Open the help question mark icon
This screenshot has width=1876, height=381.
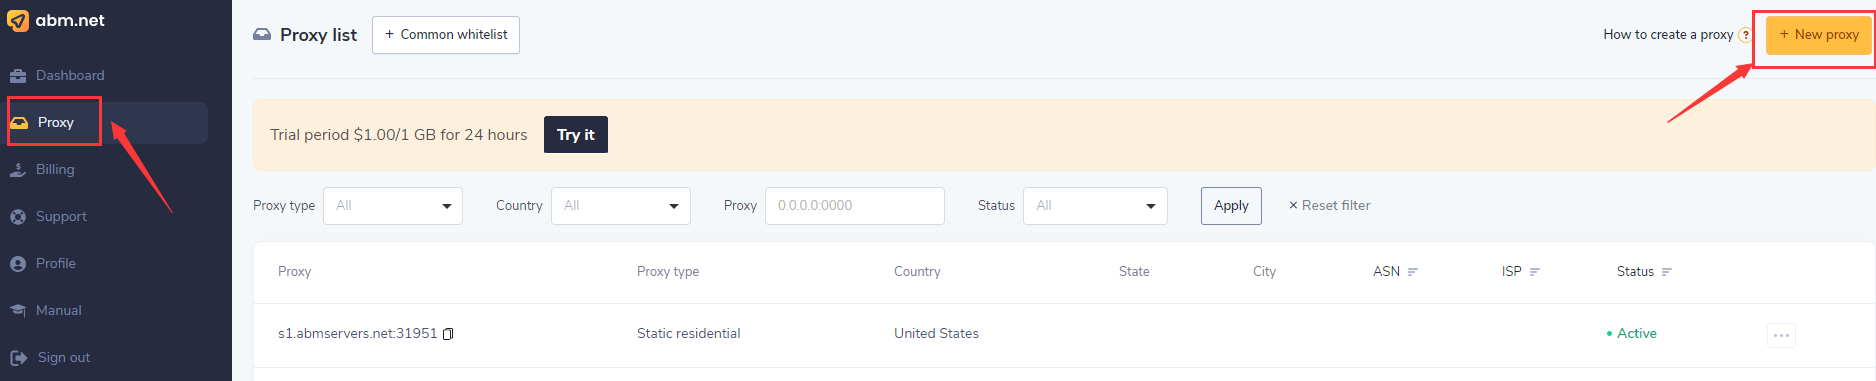pyautogui.click(x=1745, y=35)
